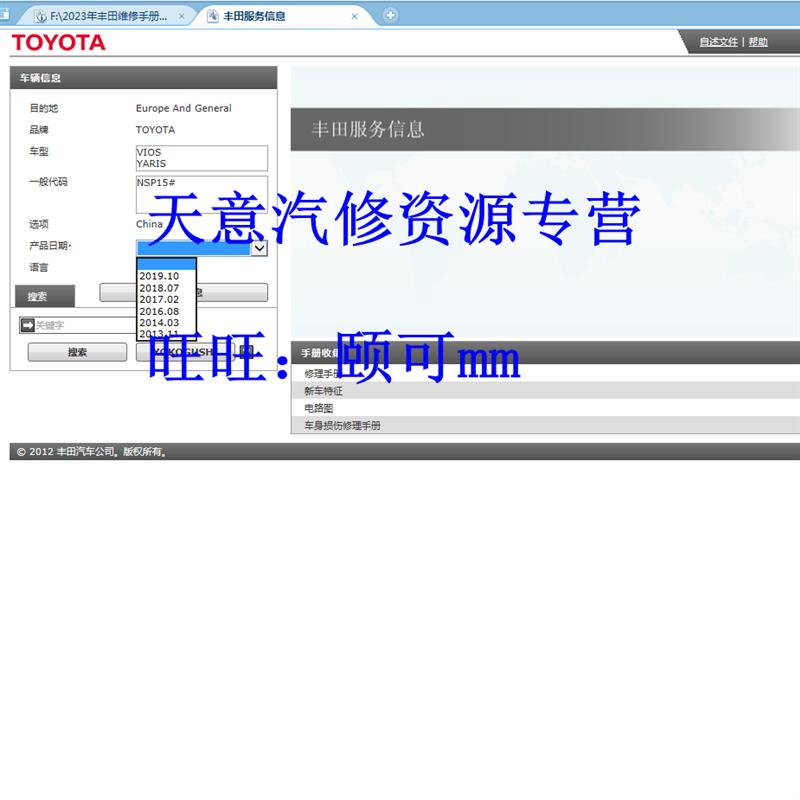Screen dimensions: 800x800
Task: Click the wide button right of 搜索 tab
Action: pos(184,292)
